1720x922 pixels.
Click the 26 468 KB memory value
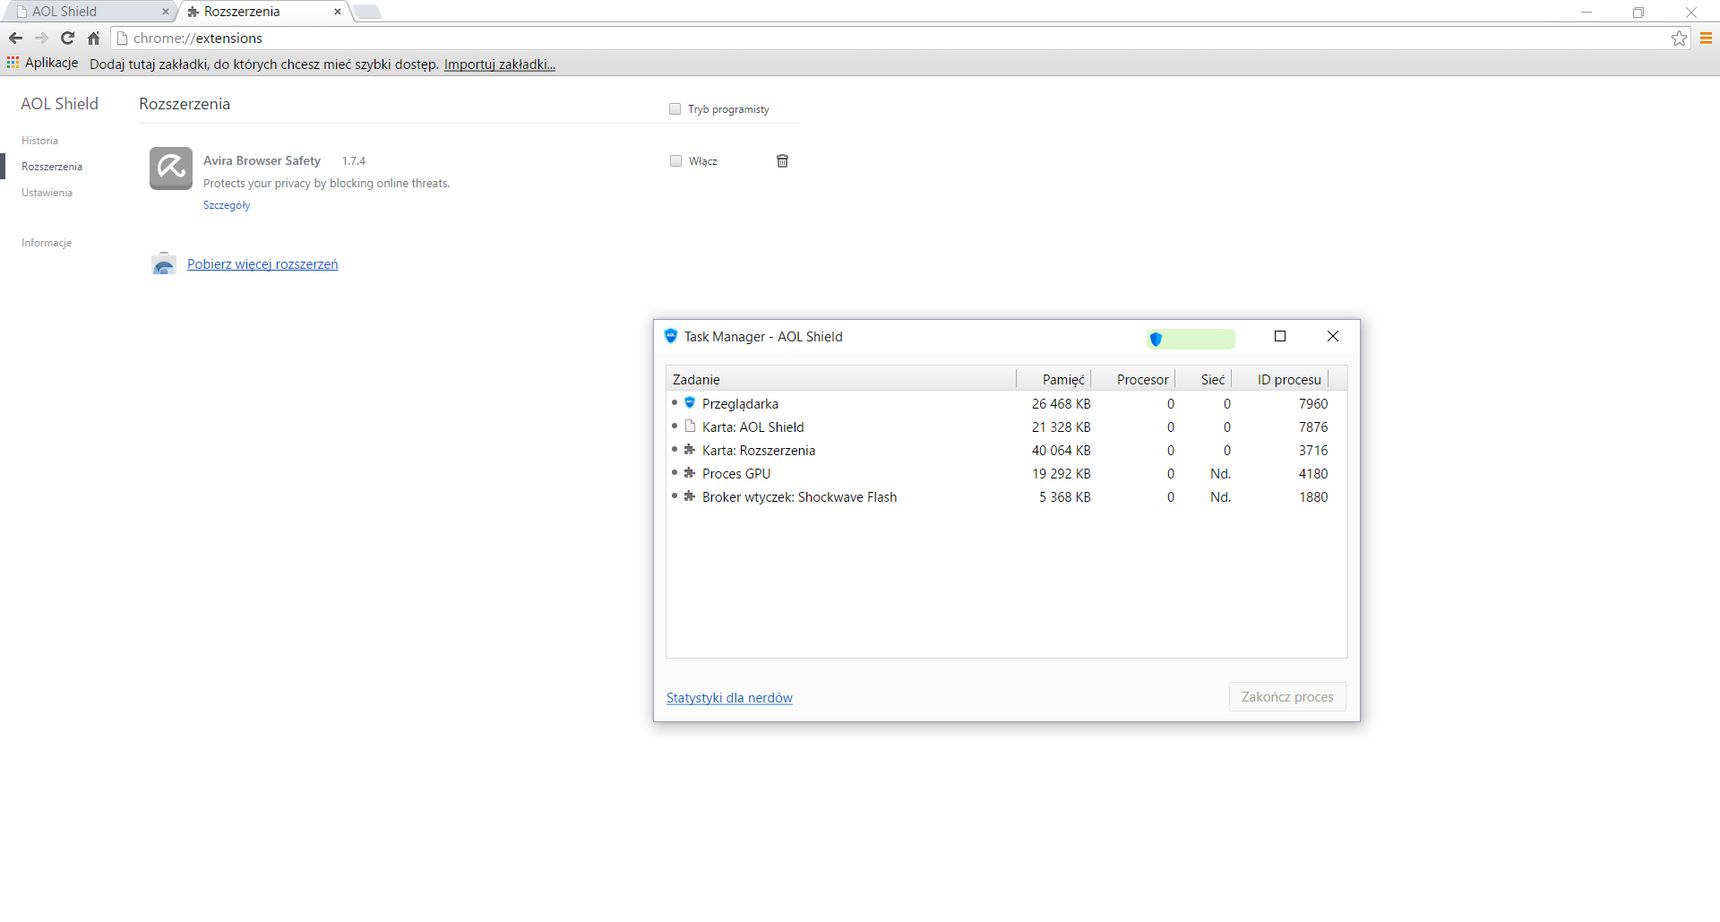(1061, 404)
